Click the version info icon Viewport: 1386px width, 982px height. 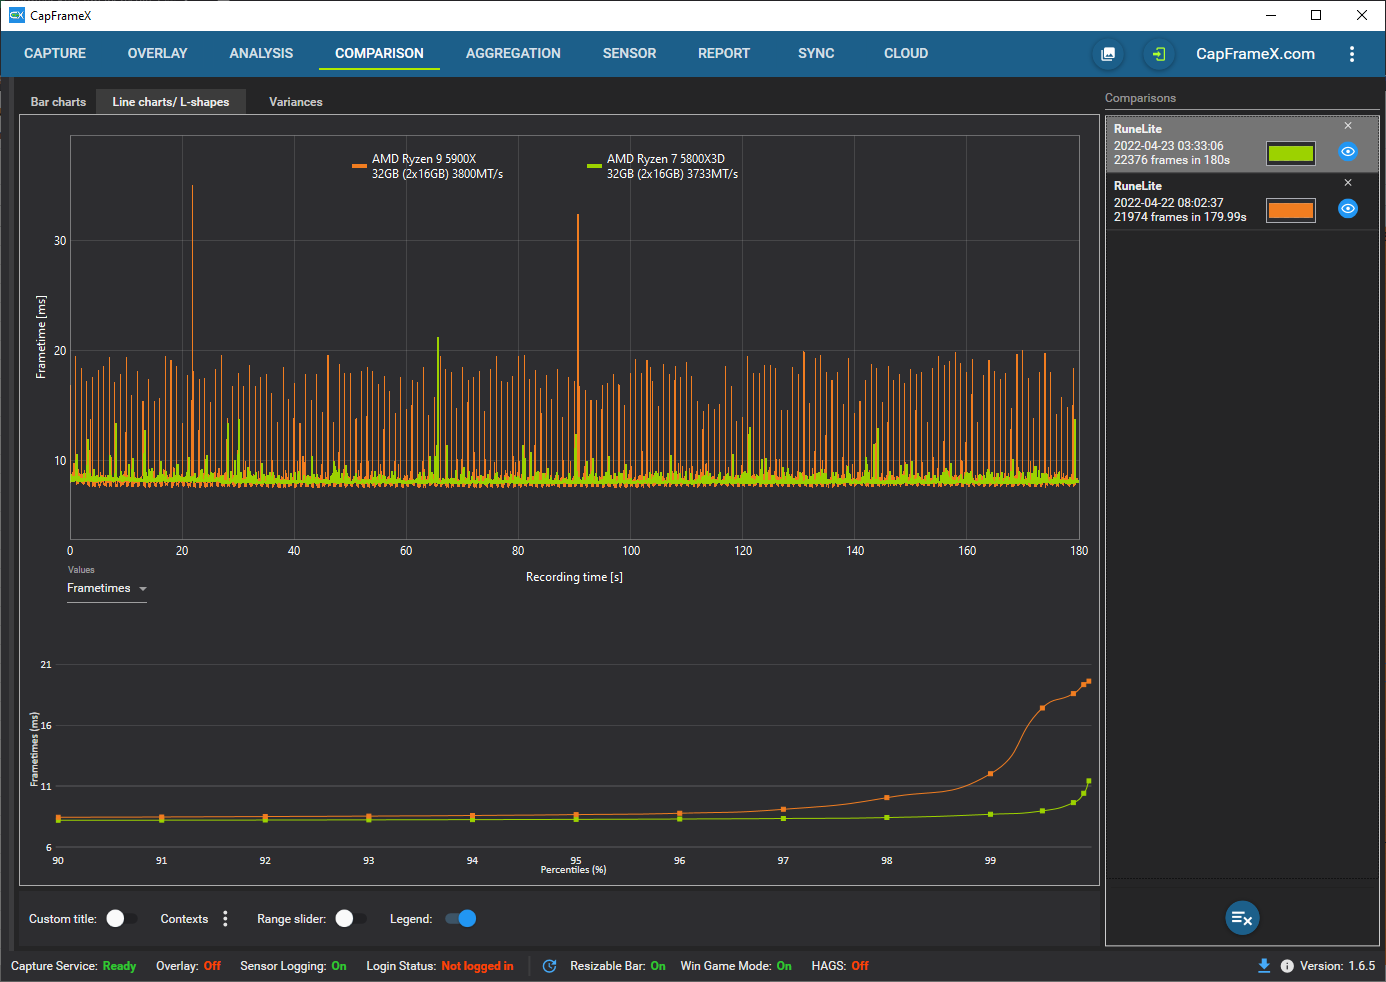click(x=1287, y=966)
